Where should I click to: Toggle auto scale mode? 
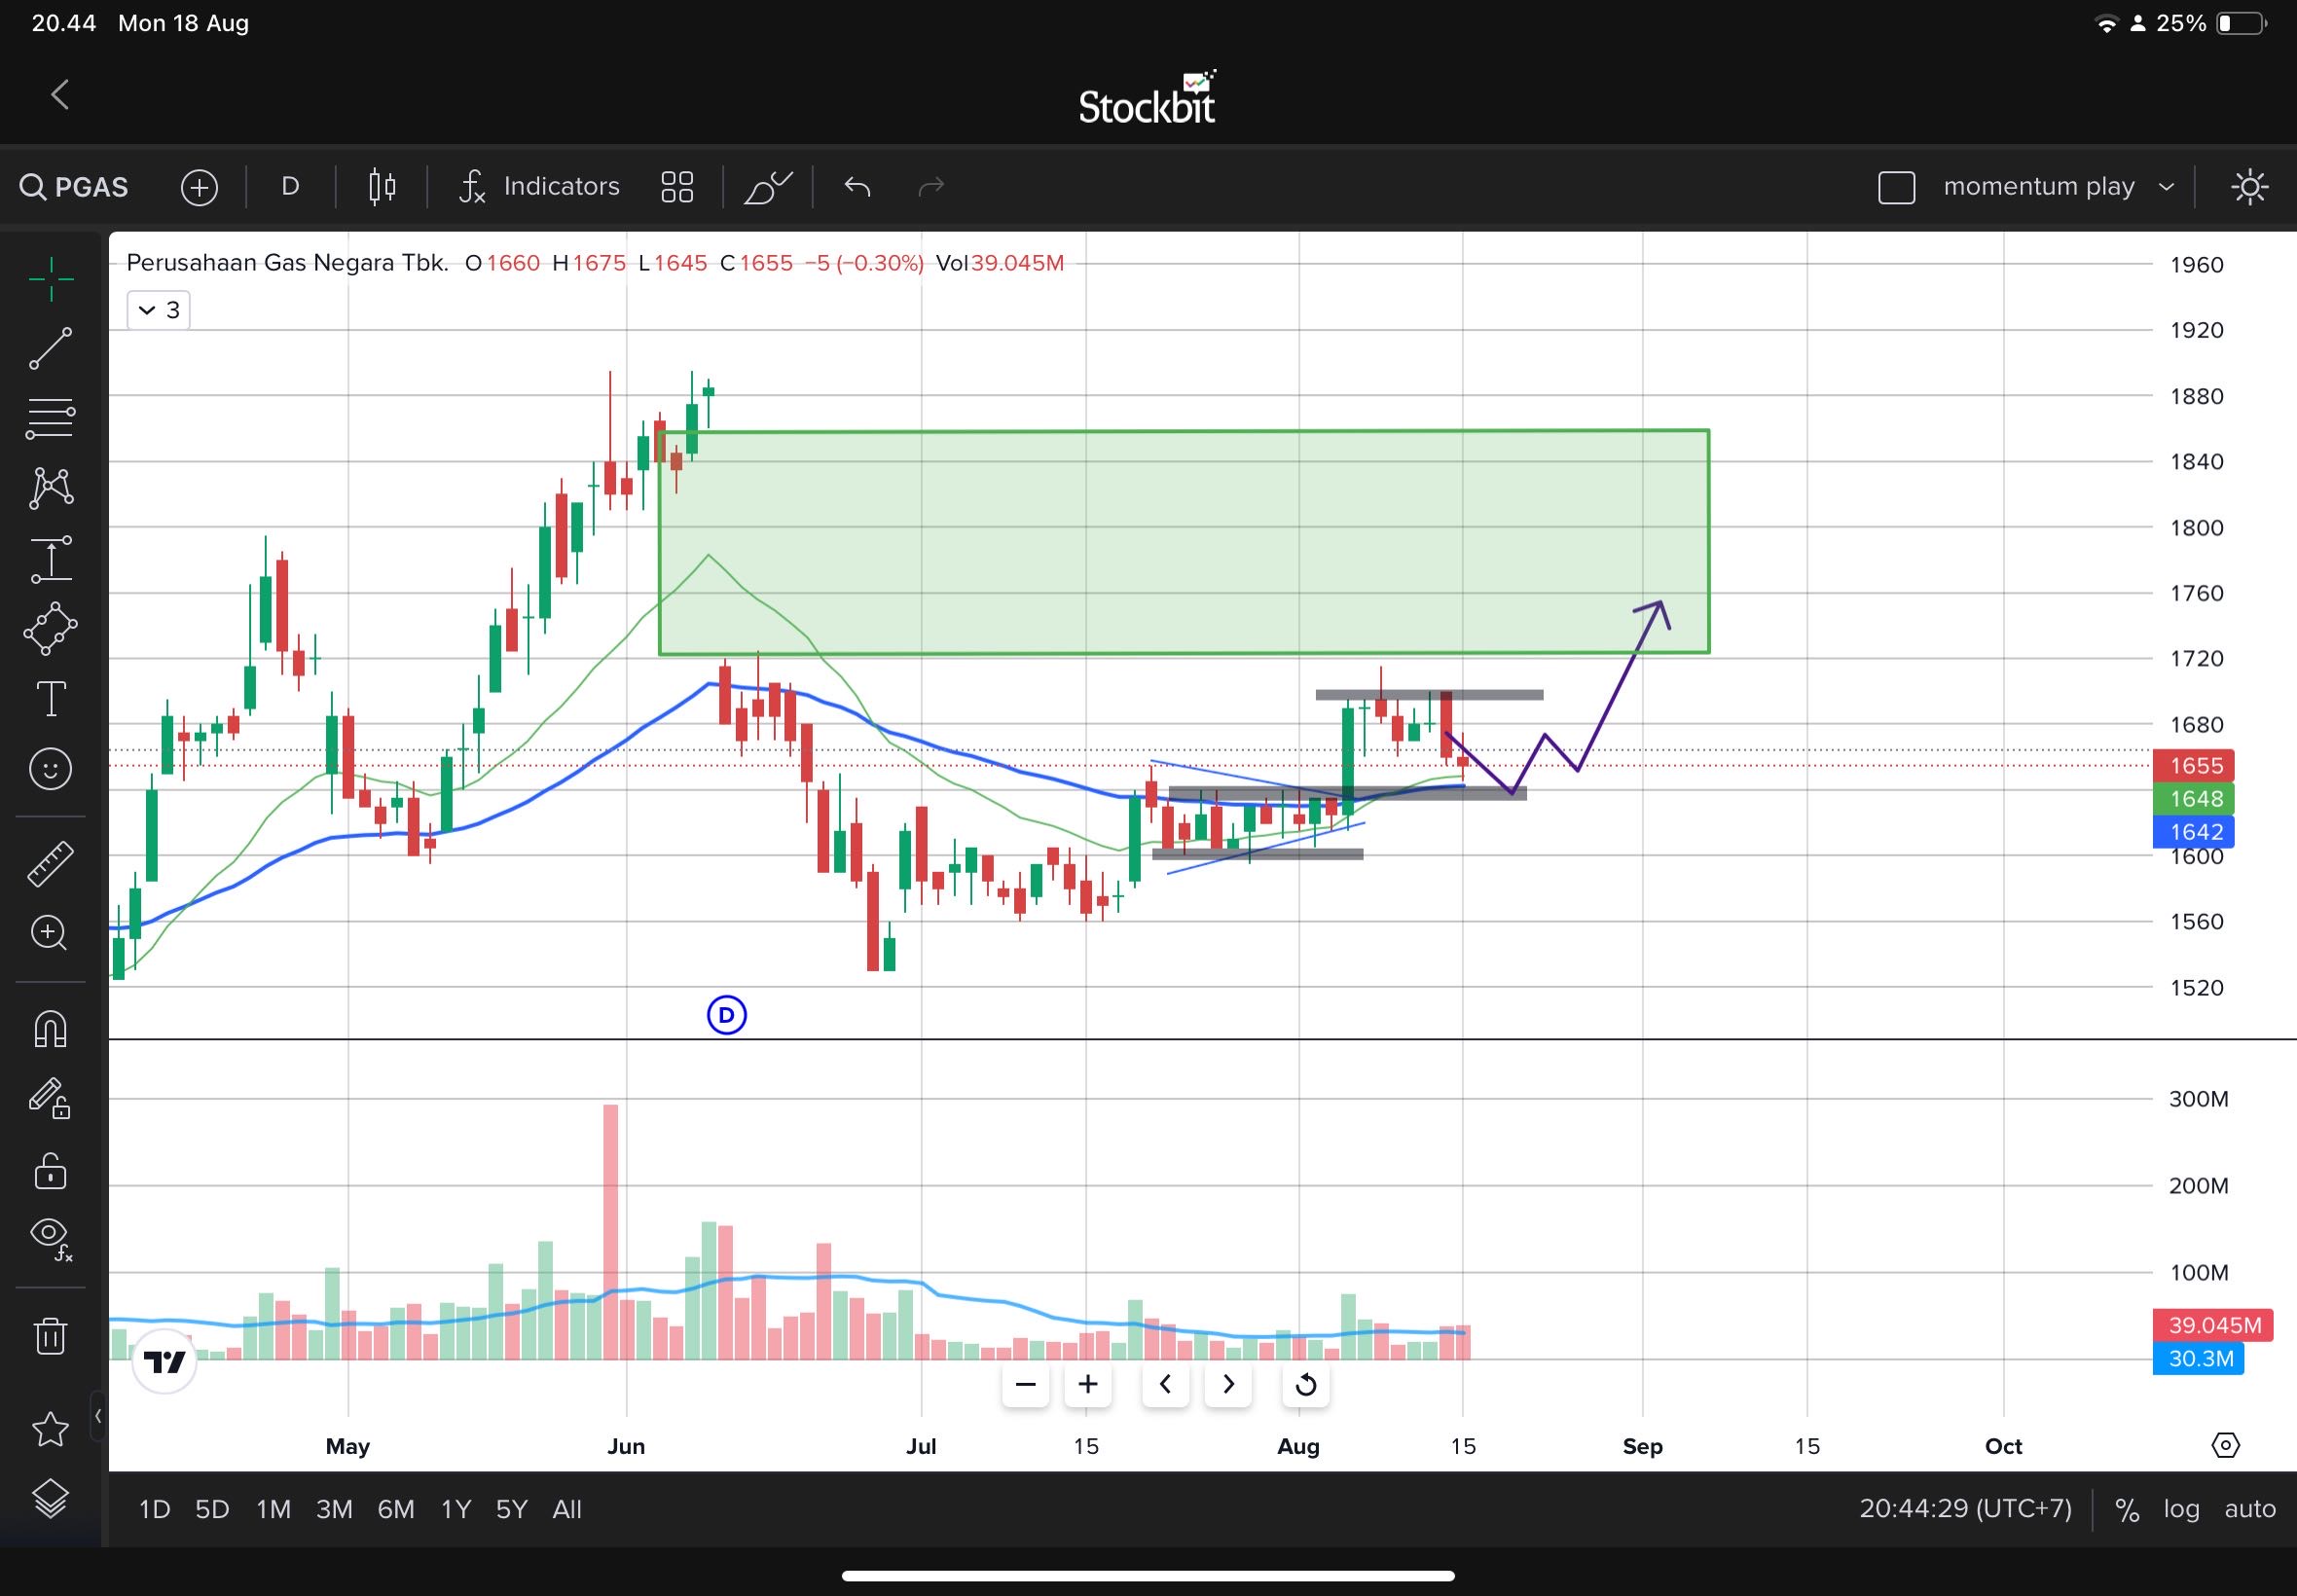[2250, 1509]
